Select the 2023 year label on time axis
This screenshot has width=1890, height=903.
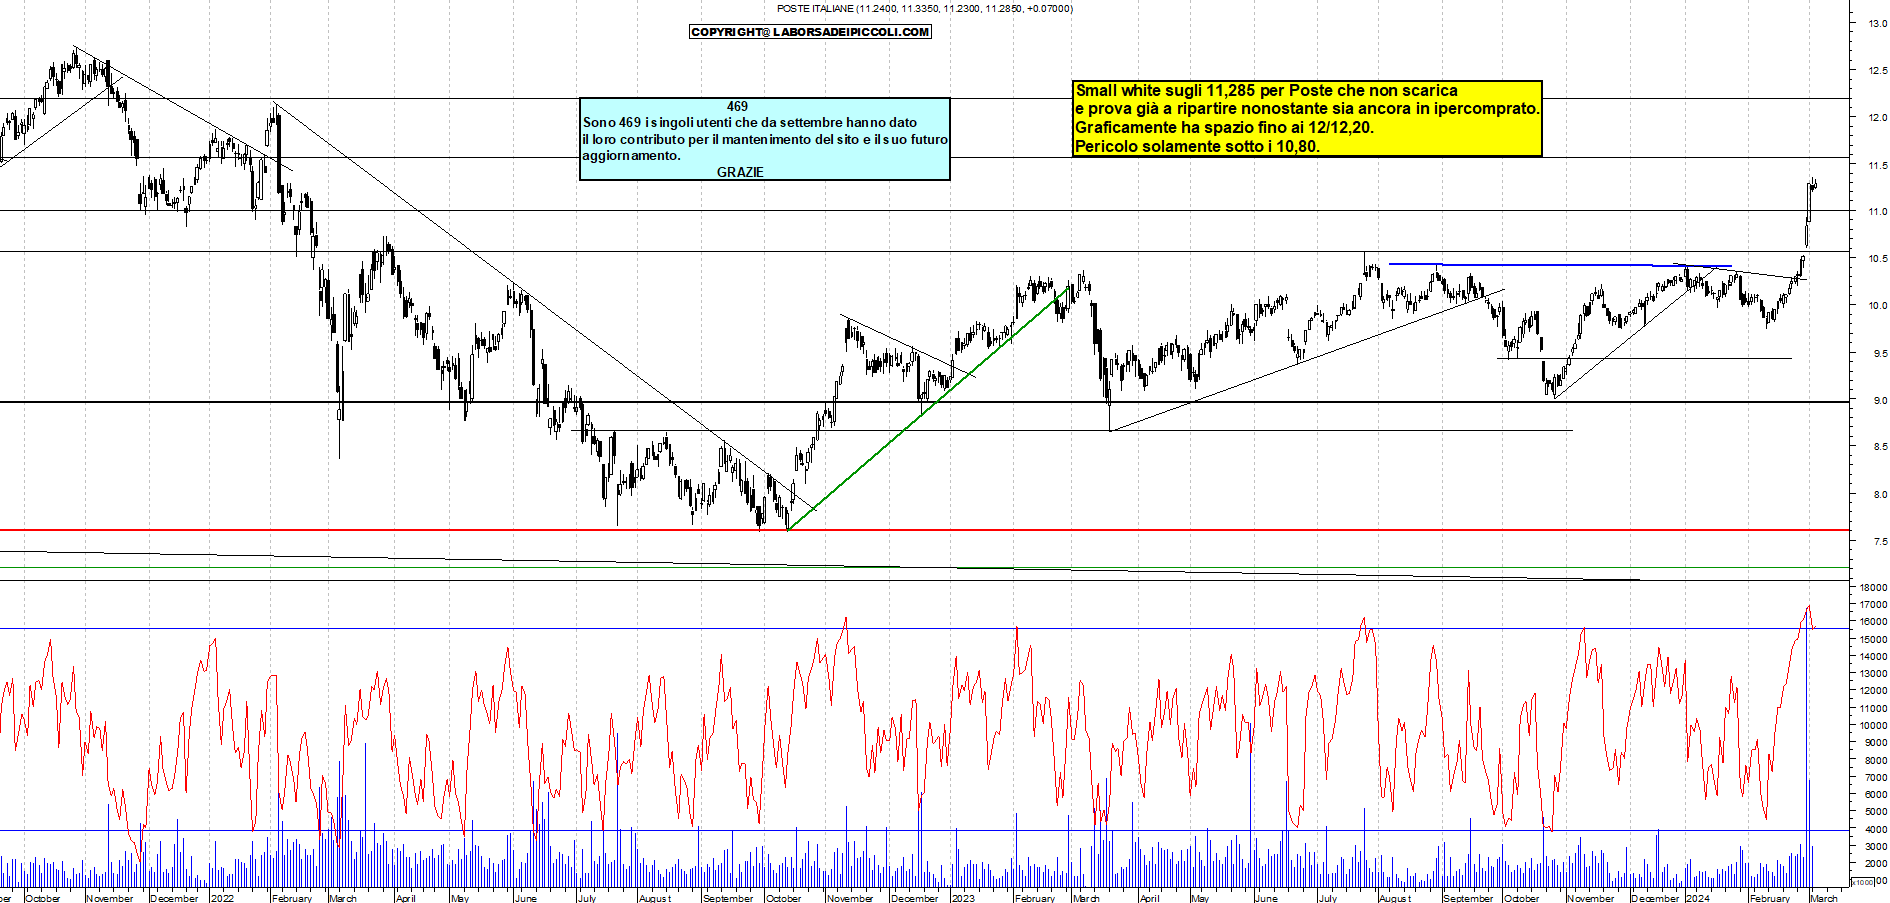pos(963,898)
